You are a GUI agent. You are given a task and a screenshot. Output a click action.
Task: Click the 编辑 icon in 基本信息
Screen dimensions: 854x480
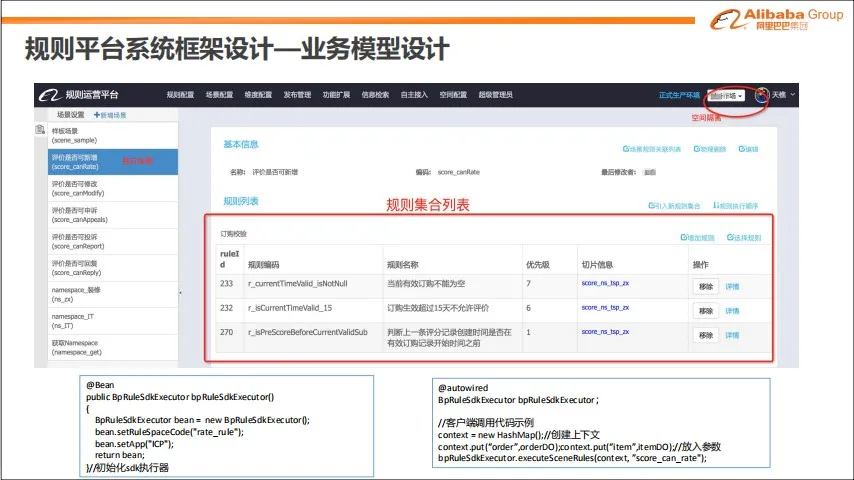(x=742, y=149)
